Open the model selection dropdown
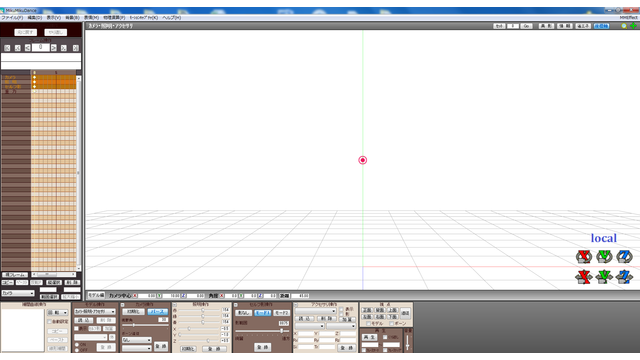The width and height of the screenshot is (640, 360). pyautogui.click(x=95, y=311)
